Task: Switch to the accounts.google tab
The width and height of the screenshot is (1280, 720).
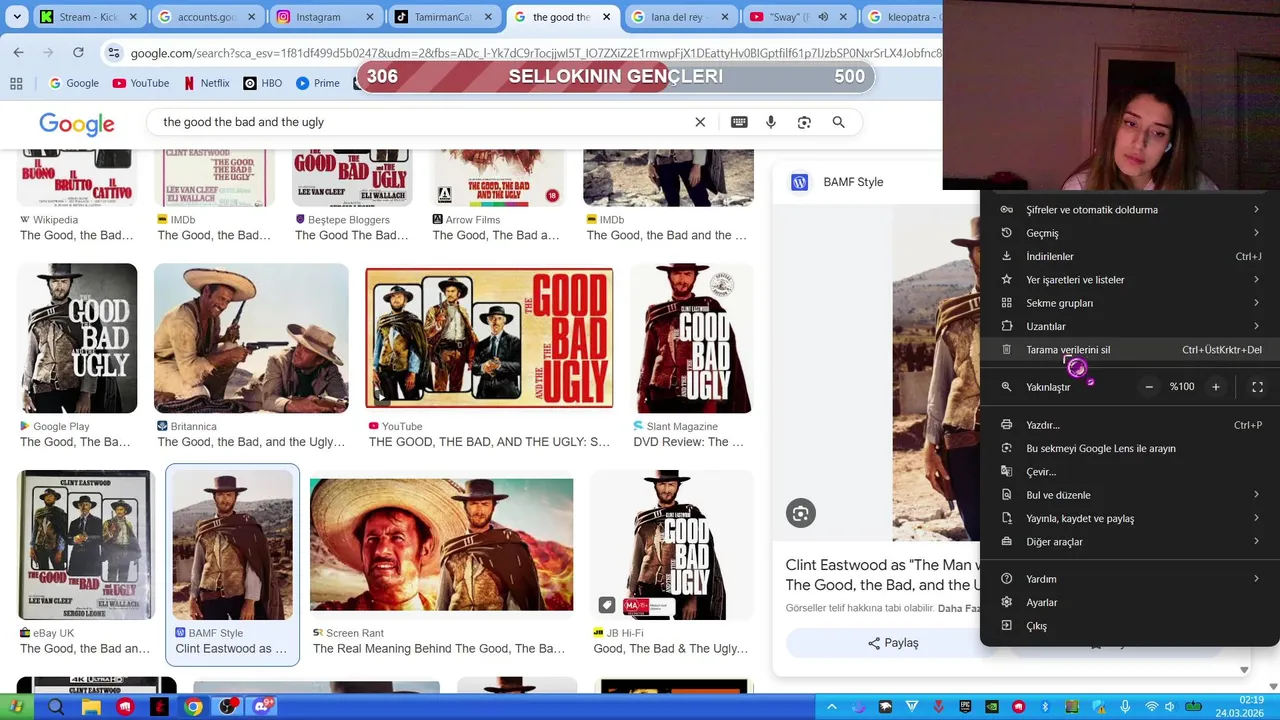Action: 206,17
